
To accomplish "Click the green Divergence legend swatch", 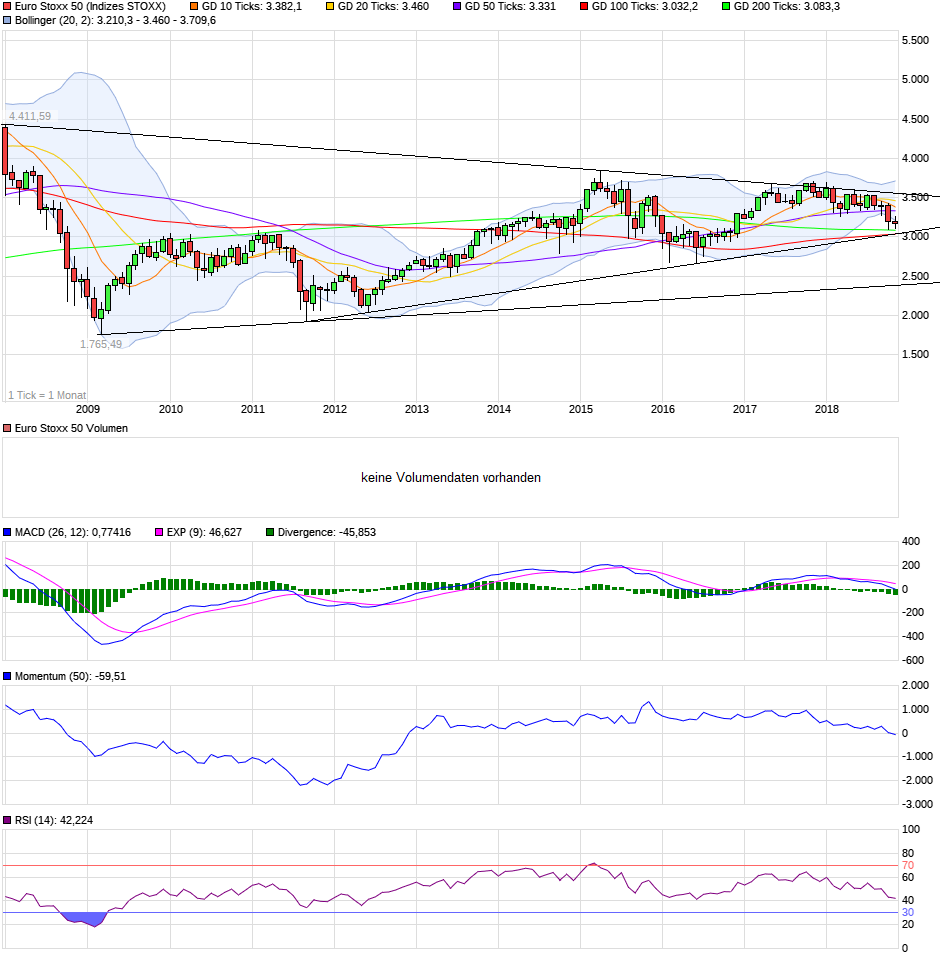I will pos(270,533).
